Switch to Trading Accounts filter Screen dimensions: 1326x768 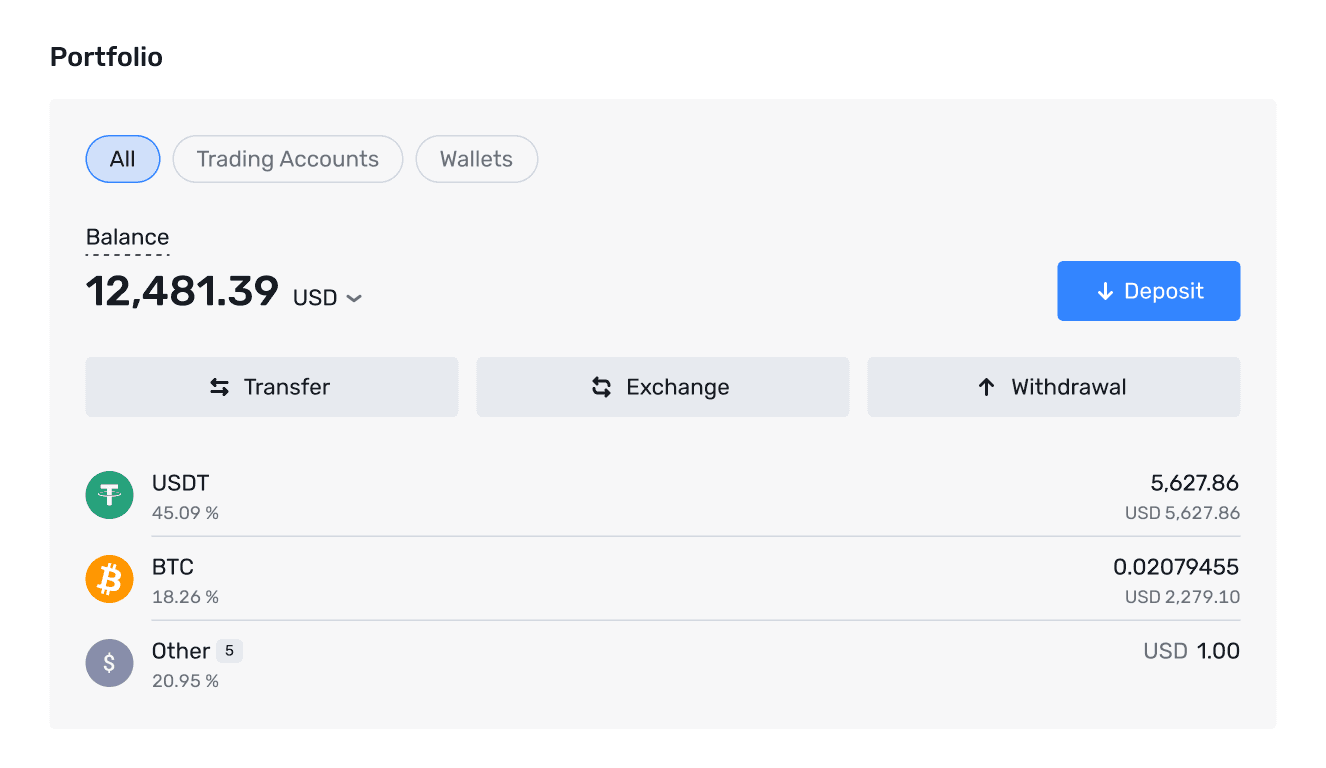287,158
